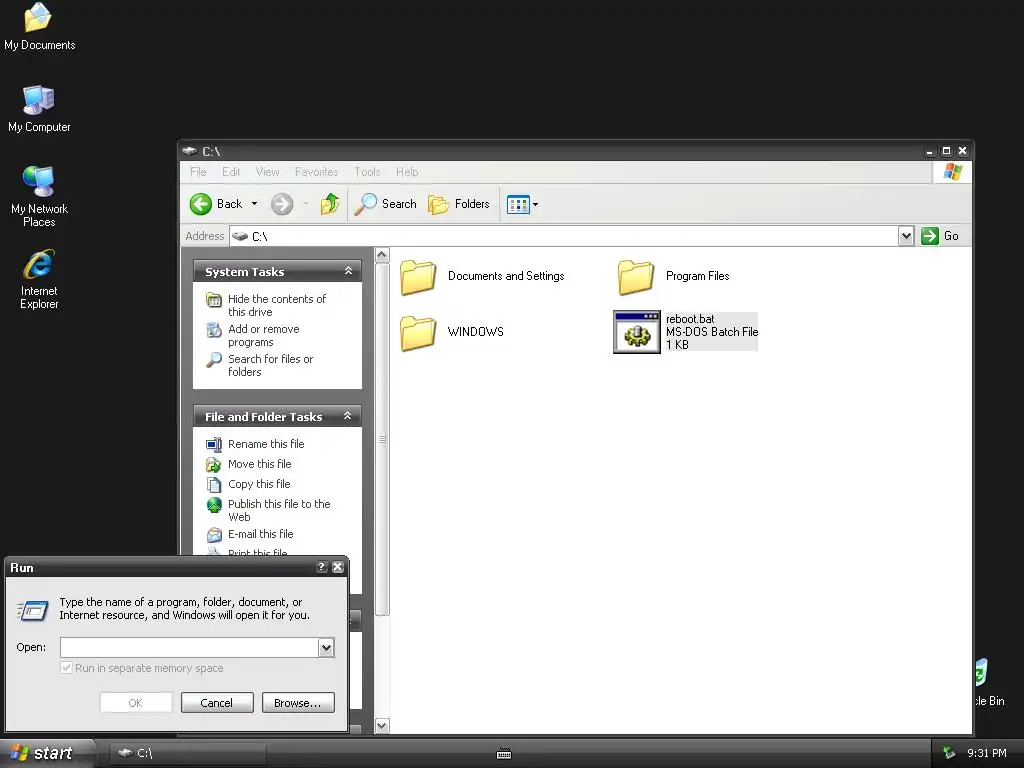Select the WINDOWS folder icon

tap(418, 332)
